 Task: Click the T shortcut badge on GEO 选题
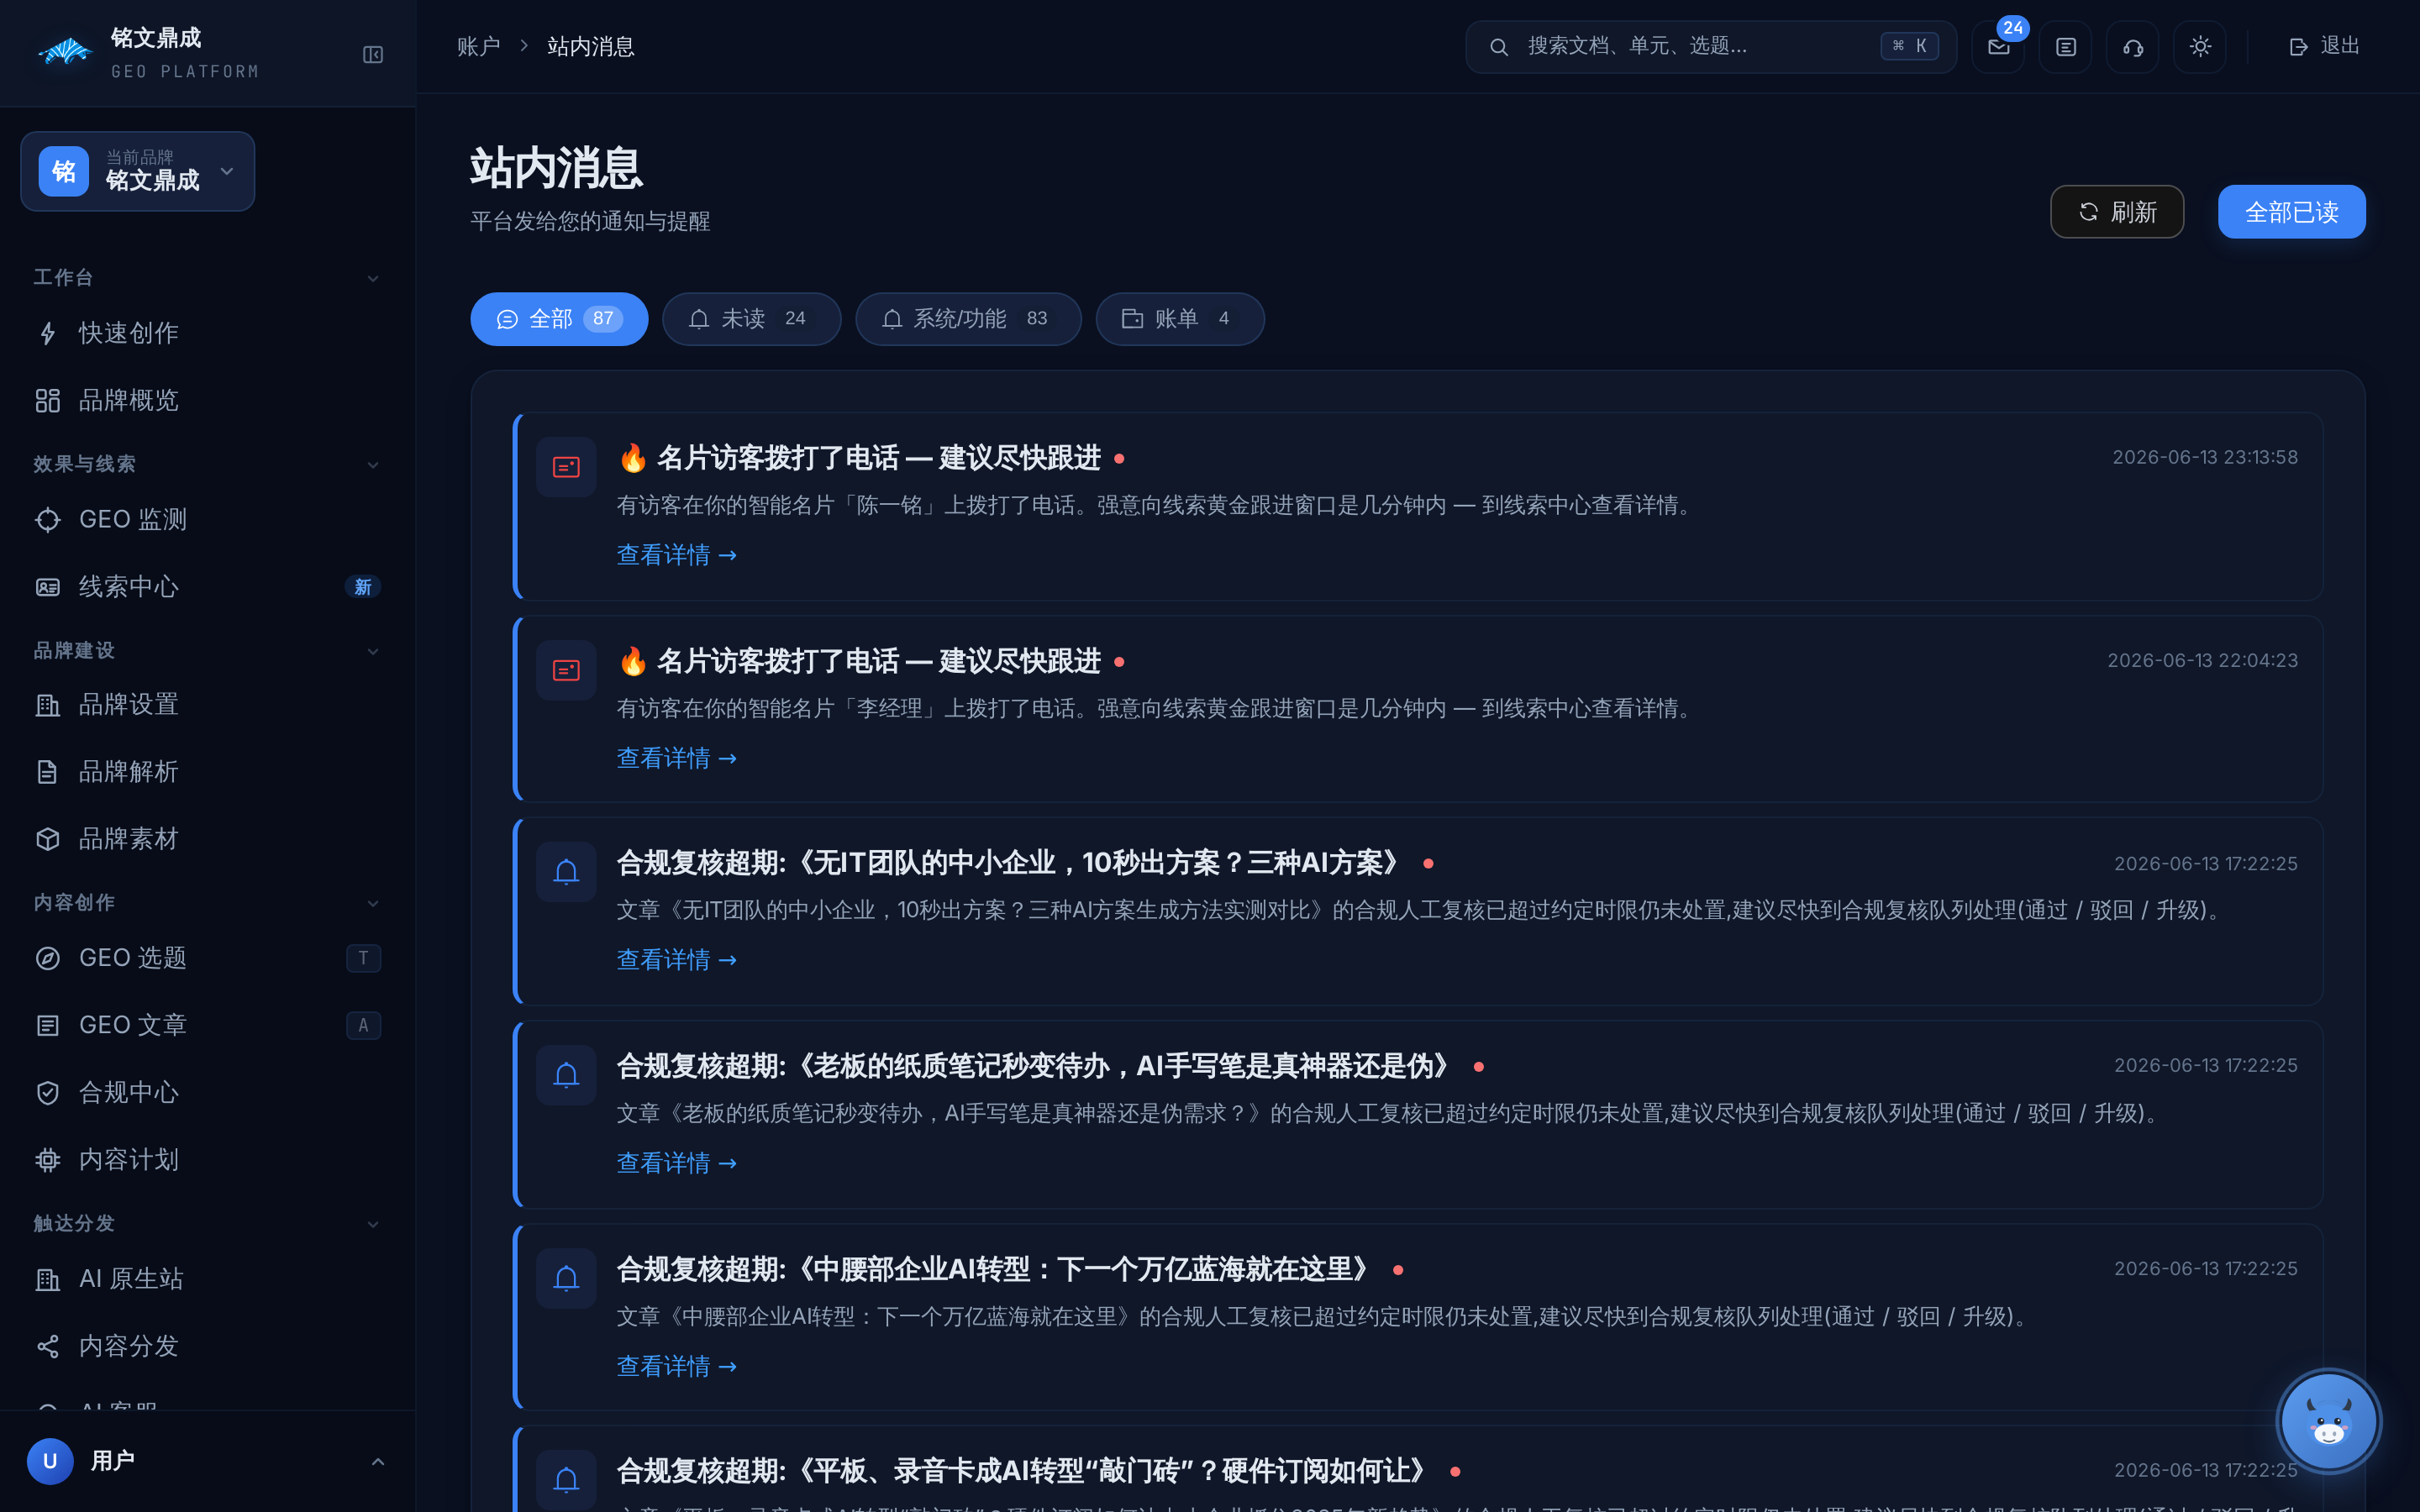tap(363, 958)
